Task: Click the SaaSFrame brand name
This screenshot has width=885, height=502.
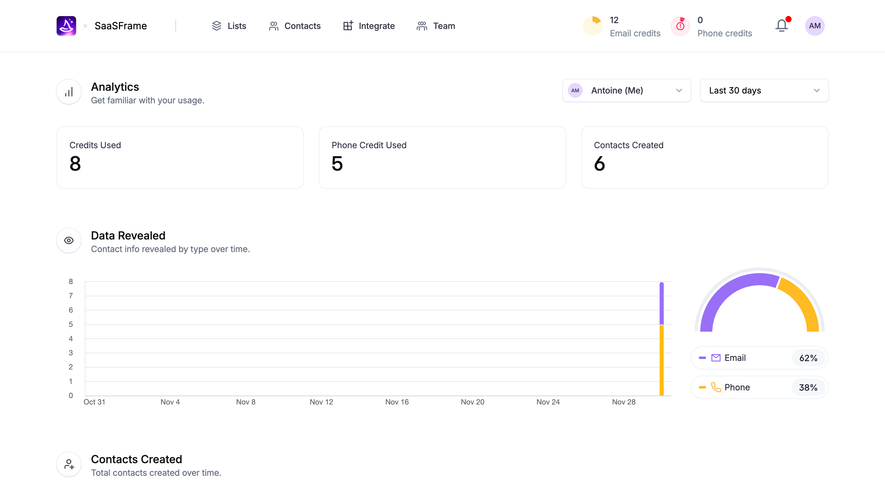Action: 121,26
